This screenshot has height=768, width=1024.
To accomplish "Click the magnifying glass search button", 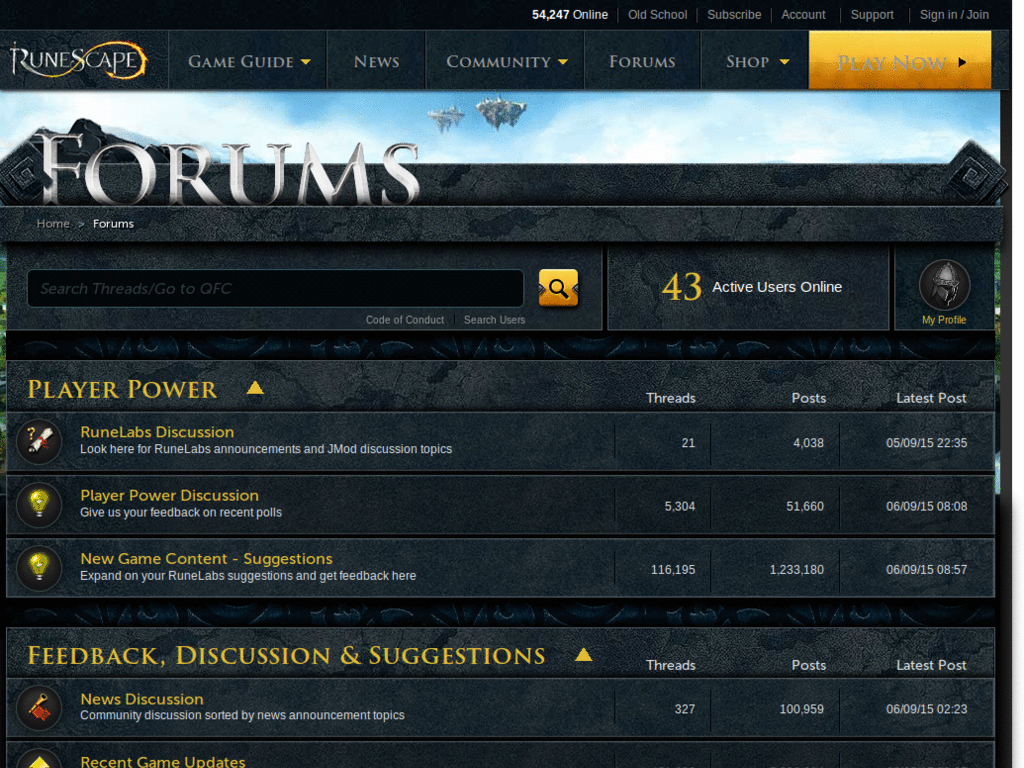I will point(558,288).
